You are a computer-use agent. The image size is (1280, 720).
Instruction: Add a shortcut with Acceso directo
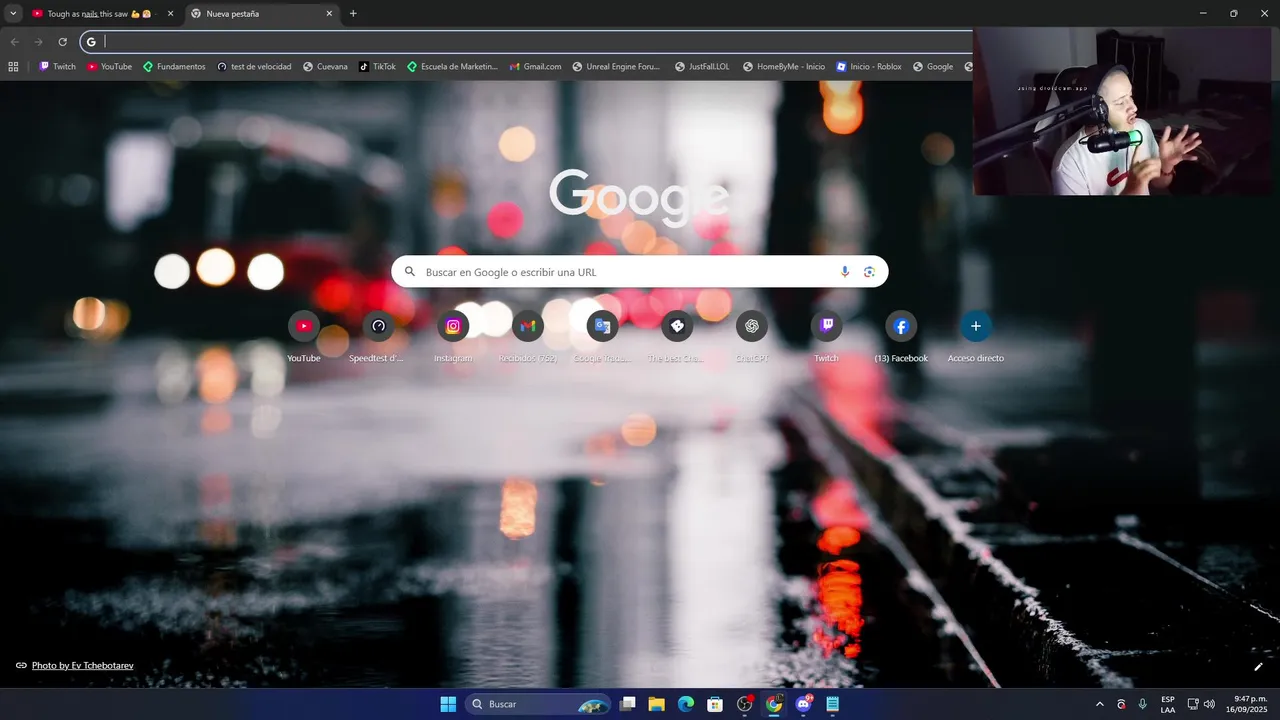(x=976, y=337)
